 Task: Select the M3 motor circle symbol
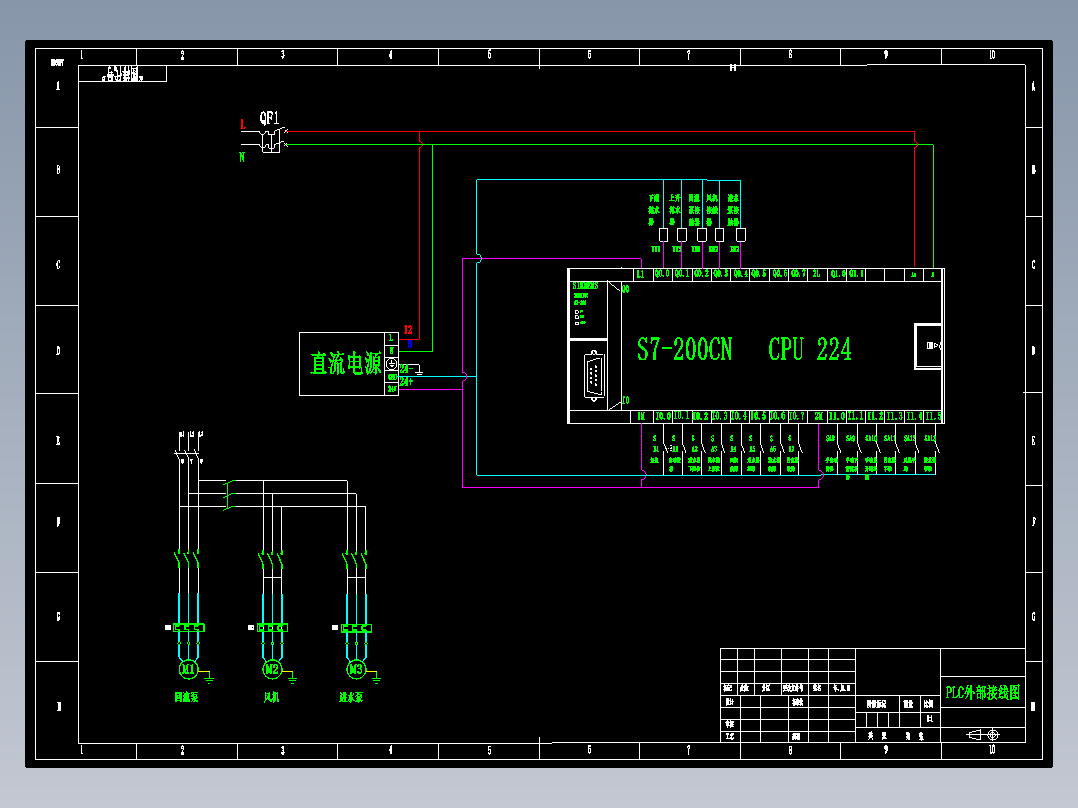click(x=355, y=669)
